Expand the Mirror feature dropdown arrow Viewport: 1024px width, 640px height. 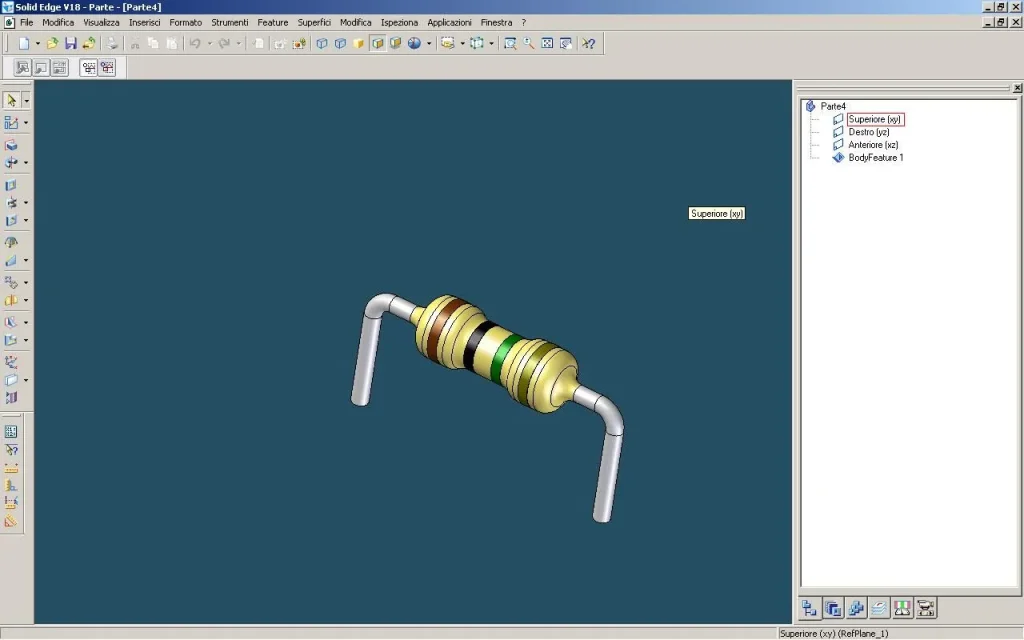click(26, 300)
